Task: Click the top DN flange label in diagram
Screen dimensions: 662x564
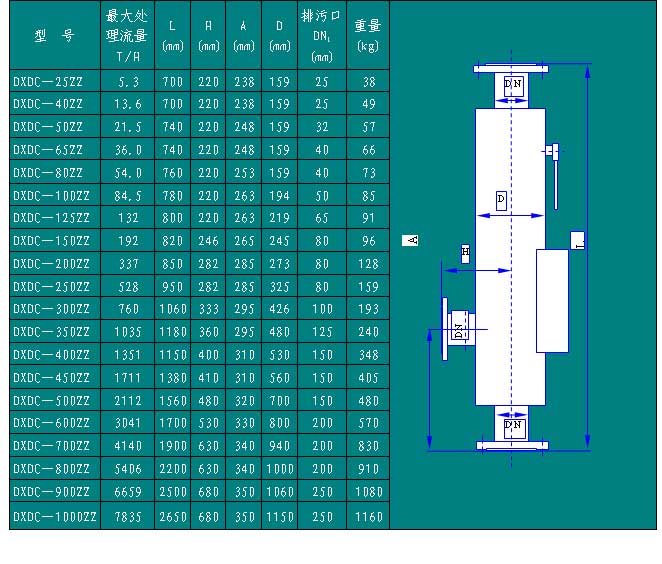Action: (x=512, y=81)
